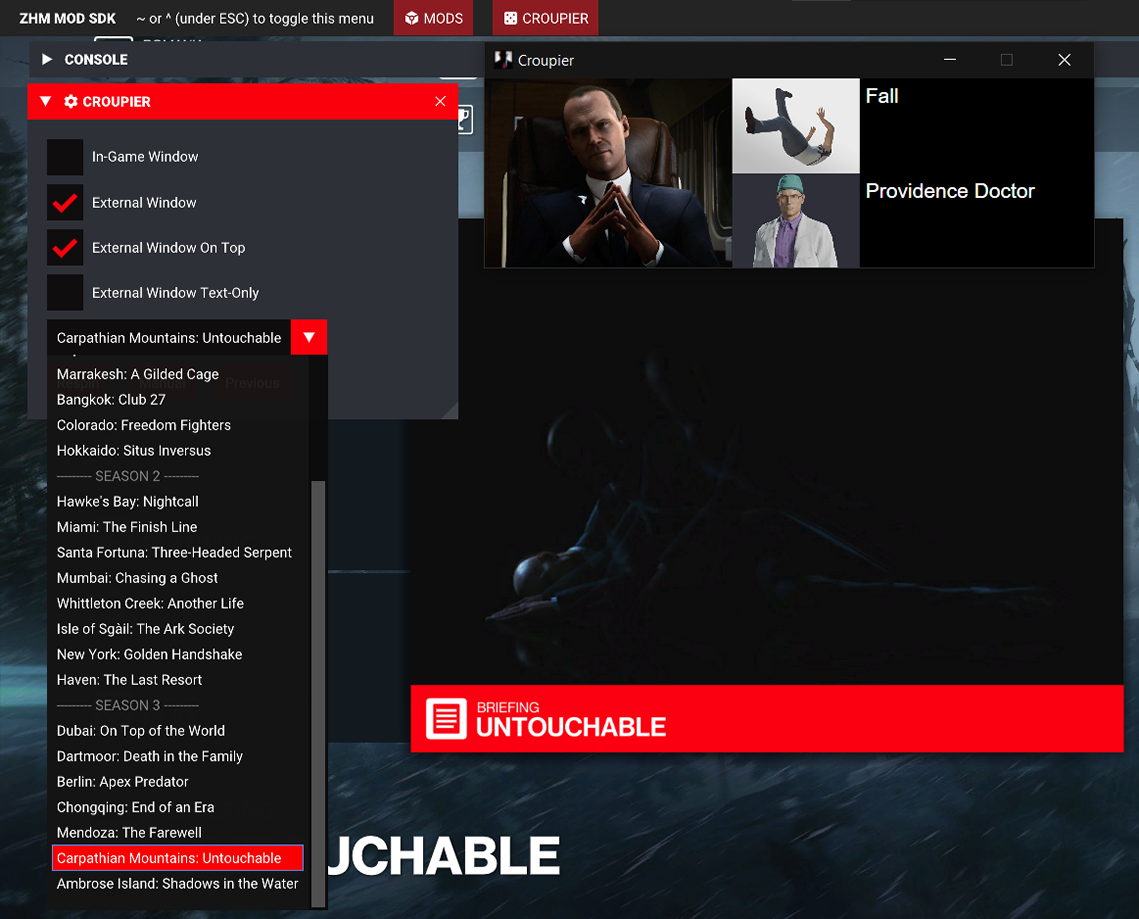Click the mission list scrollbar thumb
This screenshot has width=1139, height=919.
click(317, 693)
